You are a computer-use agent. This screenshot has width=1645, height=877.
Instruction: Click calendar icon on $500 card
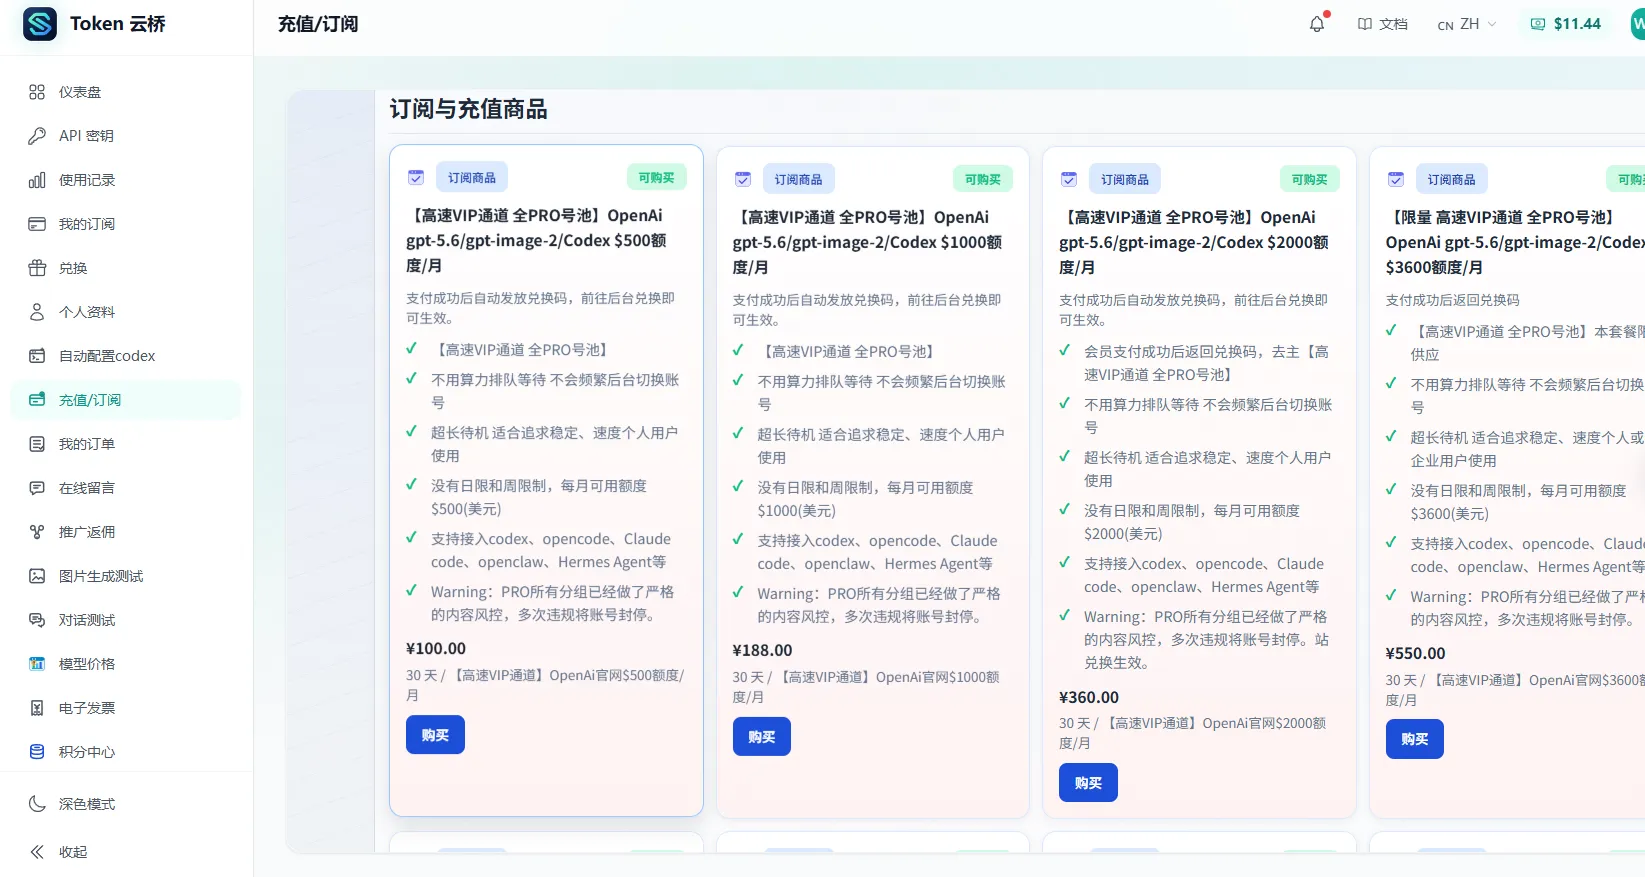click(416, 177)
